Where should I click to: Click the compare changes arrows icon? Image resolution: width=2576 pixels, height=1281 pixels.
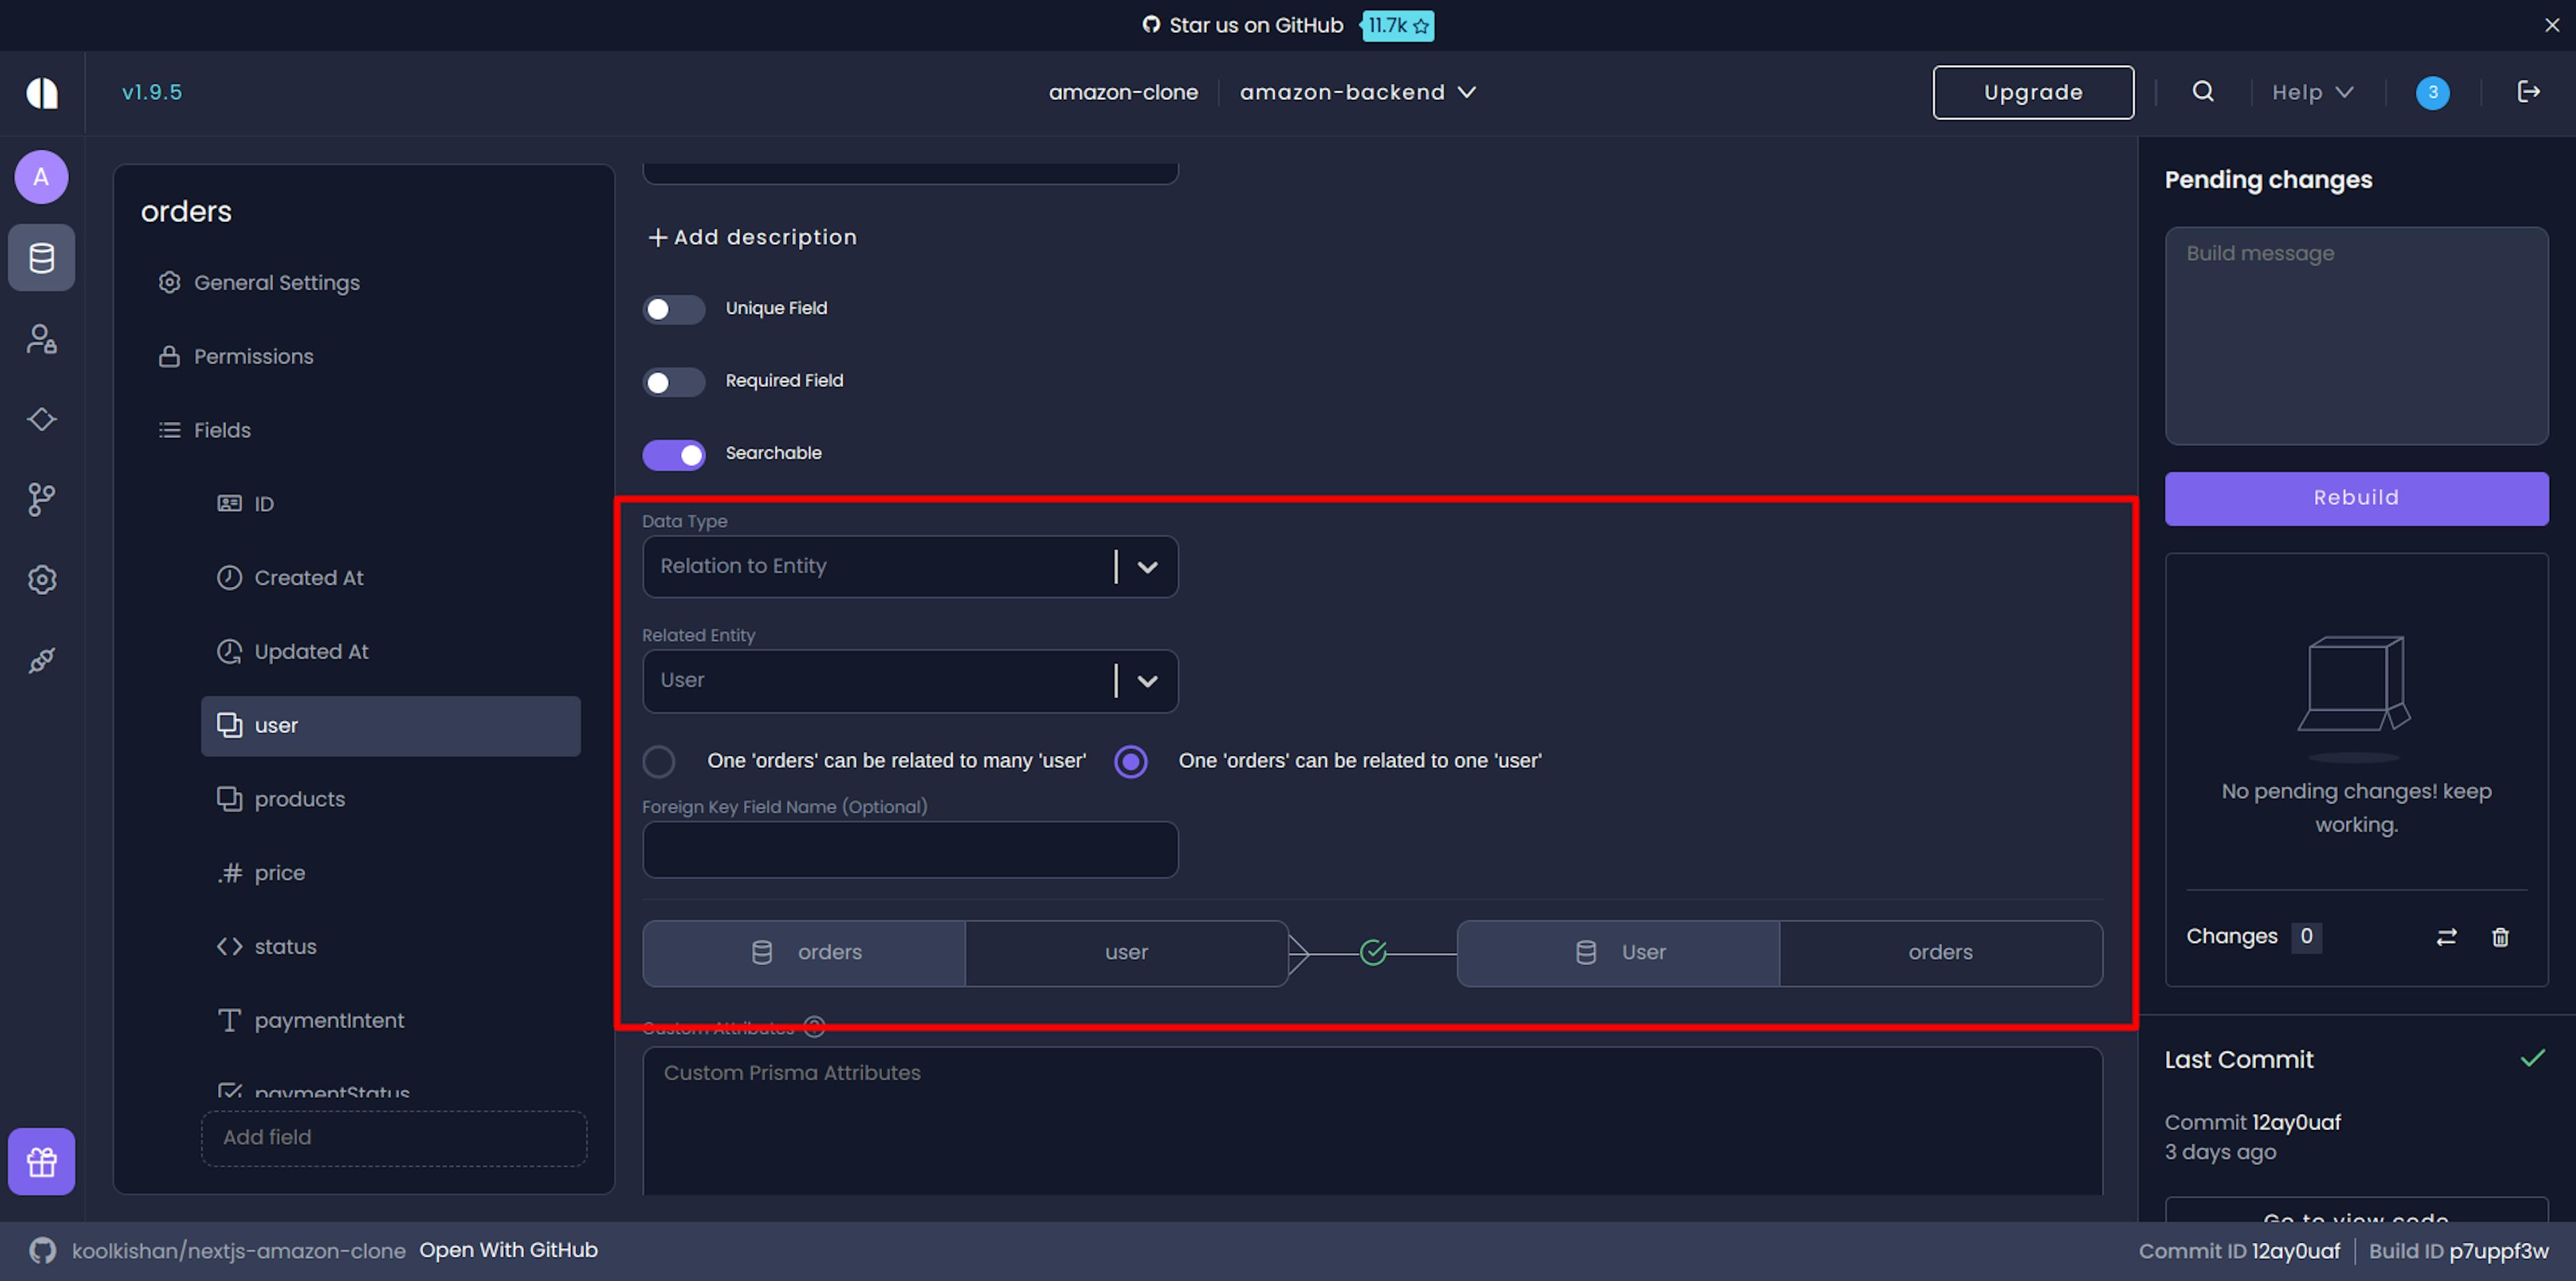coord(2446,937)
